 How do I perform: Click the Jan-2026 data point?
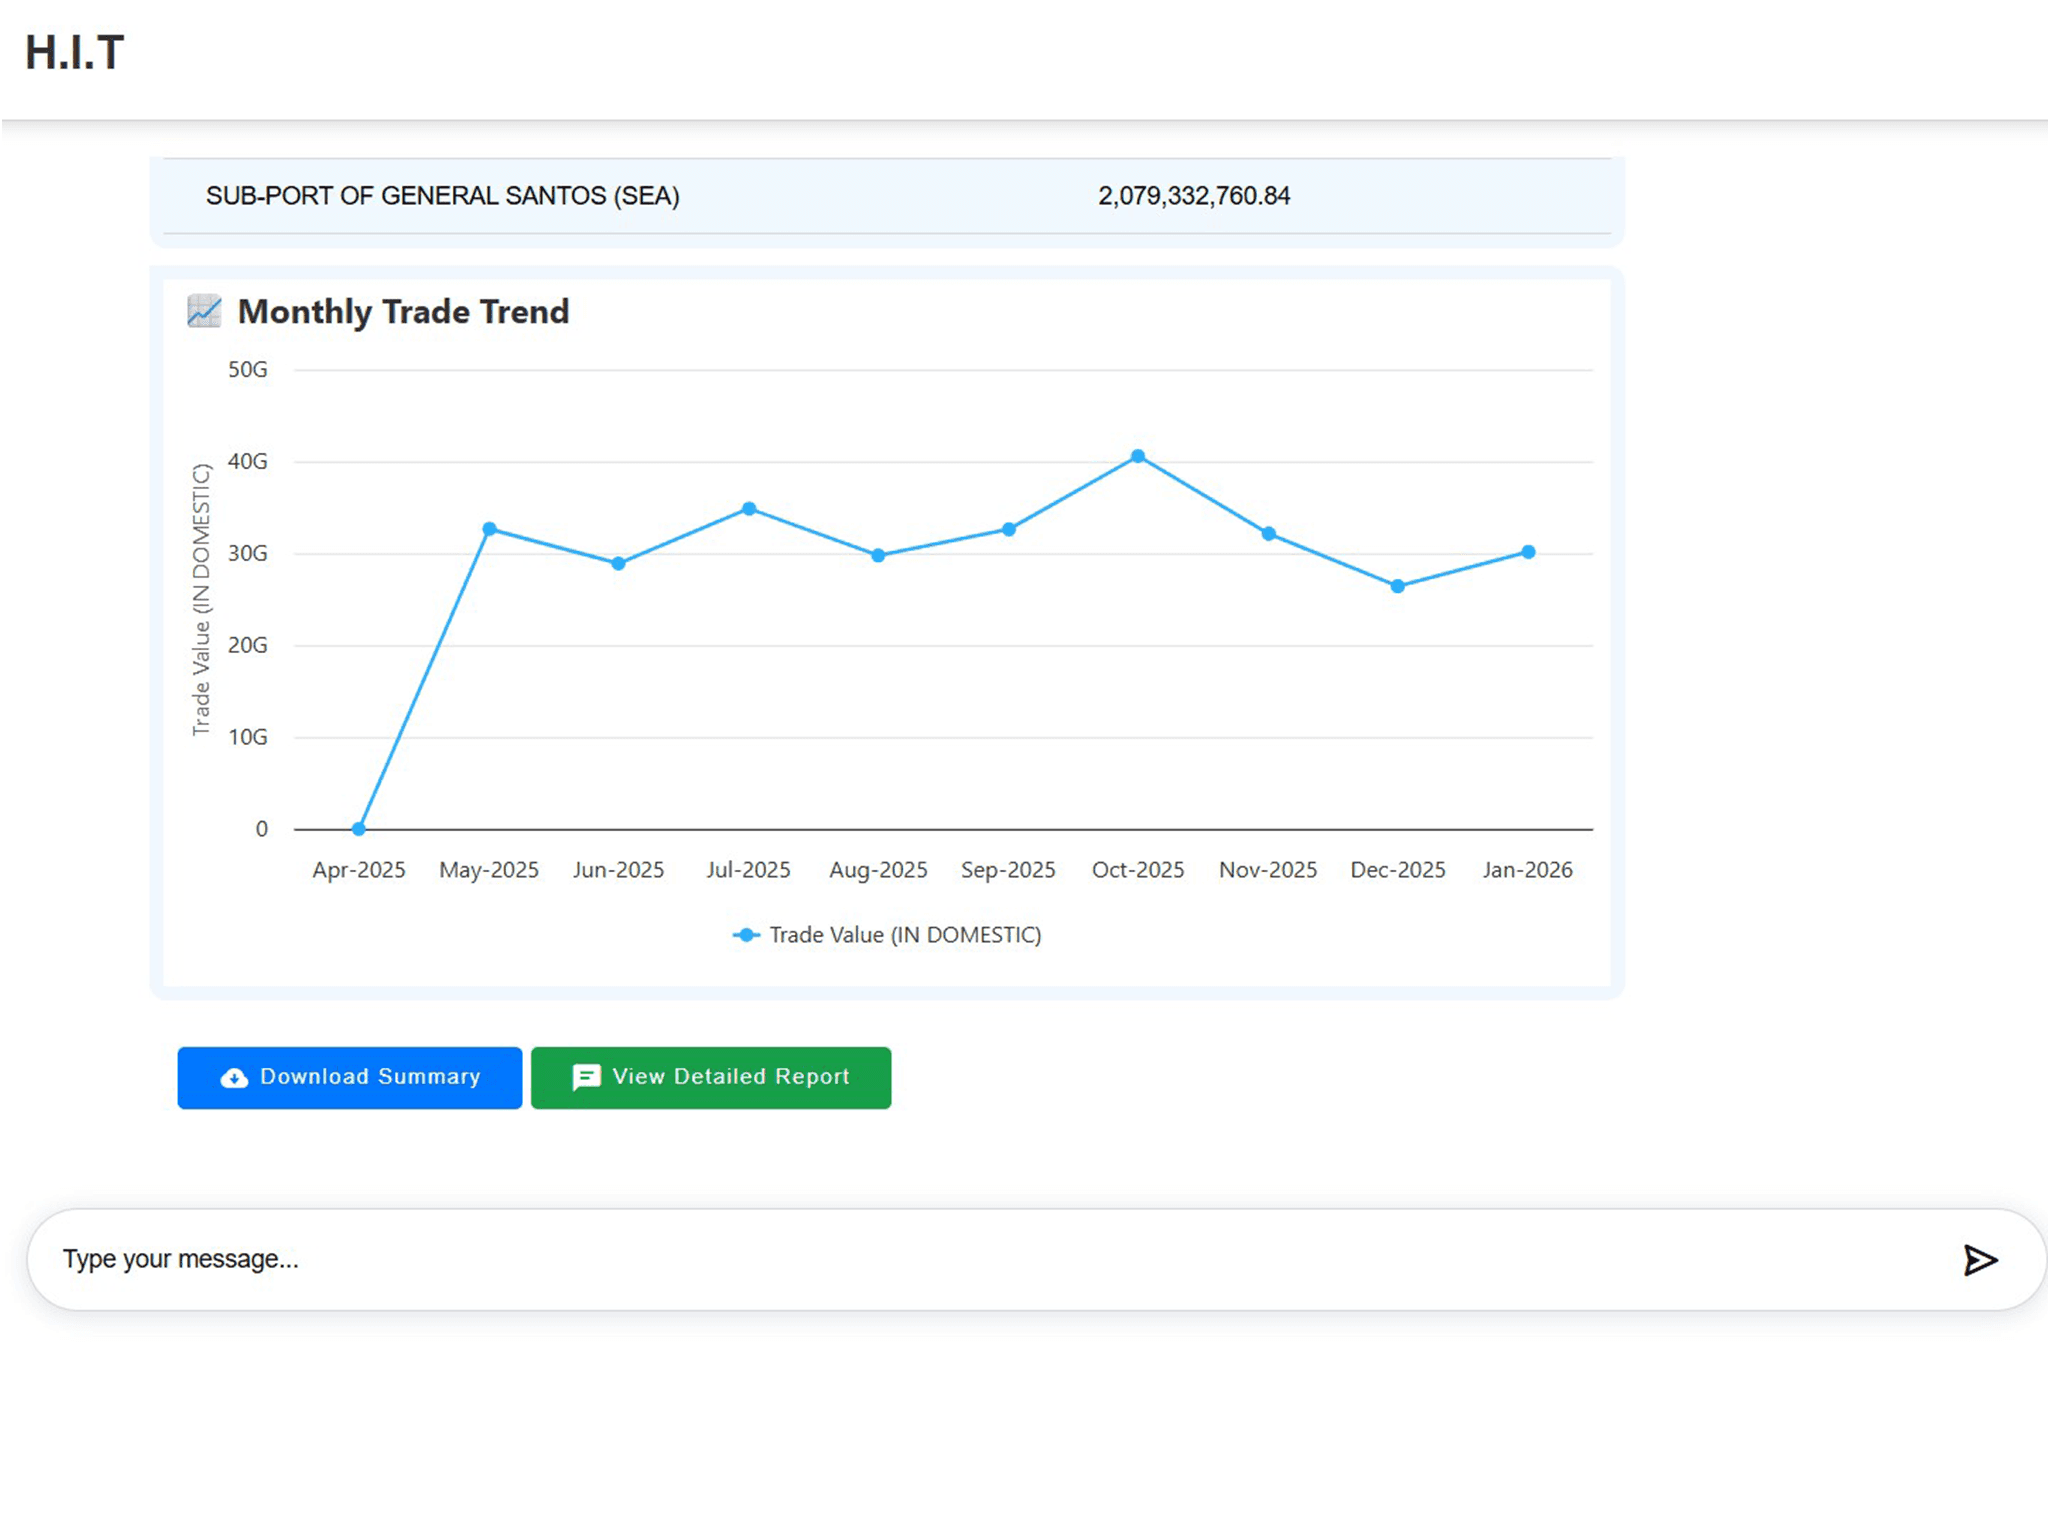click(1528, 552)
